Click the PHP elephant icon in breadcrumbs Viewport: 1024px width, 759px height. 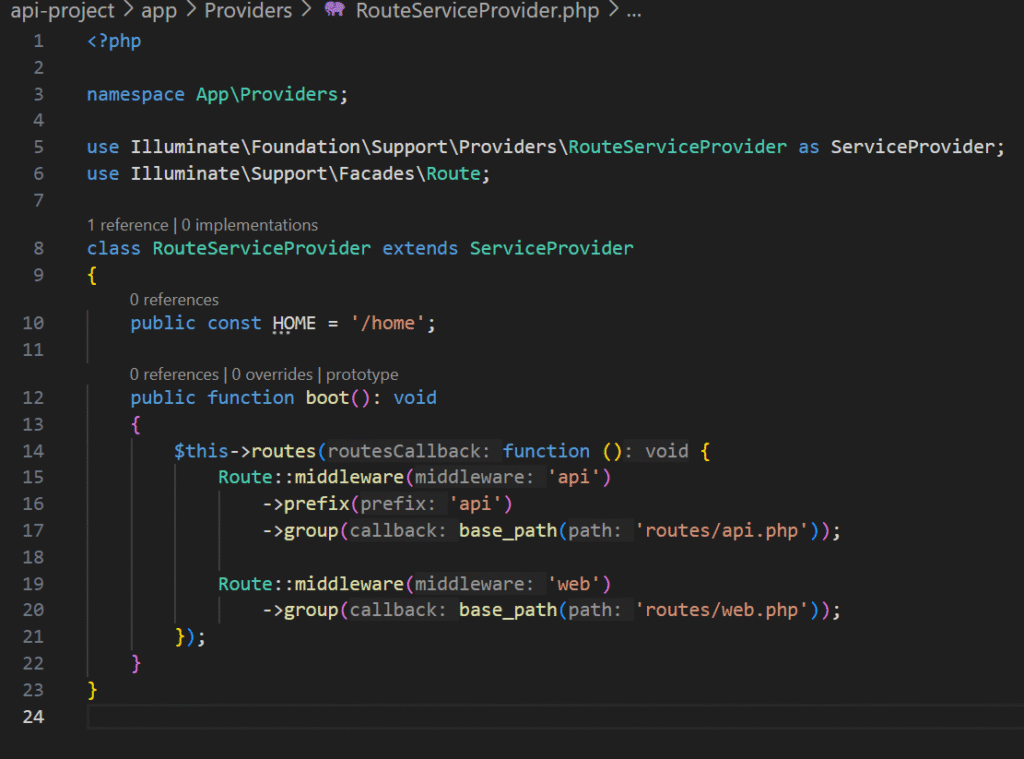tap(336, 12)
